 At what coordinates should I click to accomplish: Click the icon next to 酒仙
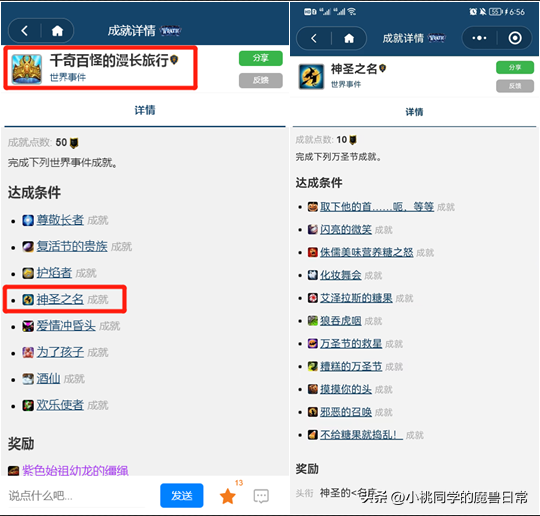[x=28, y=379]
